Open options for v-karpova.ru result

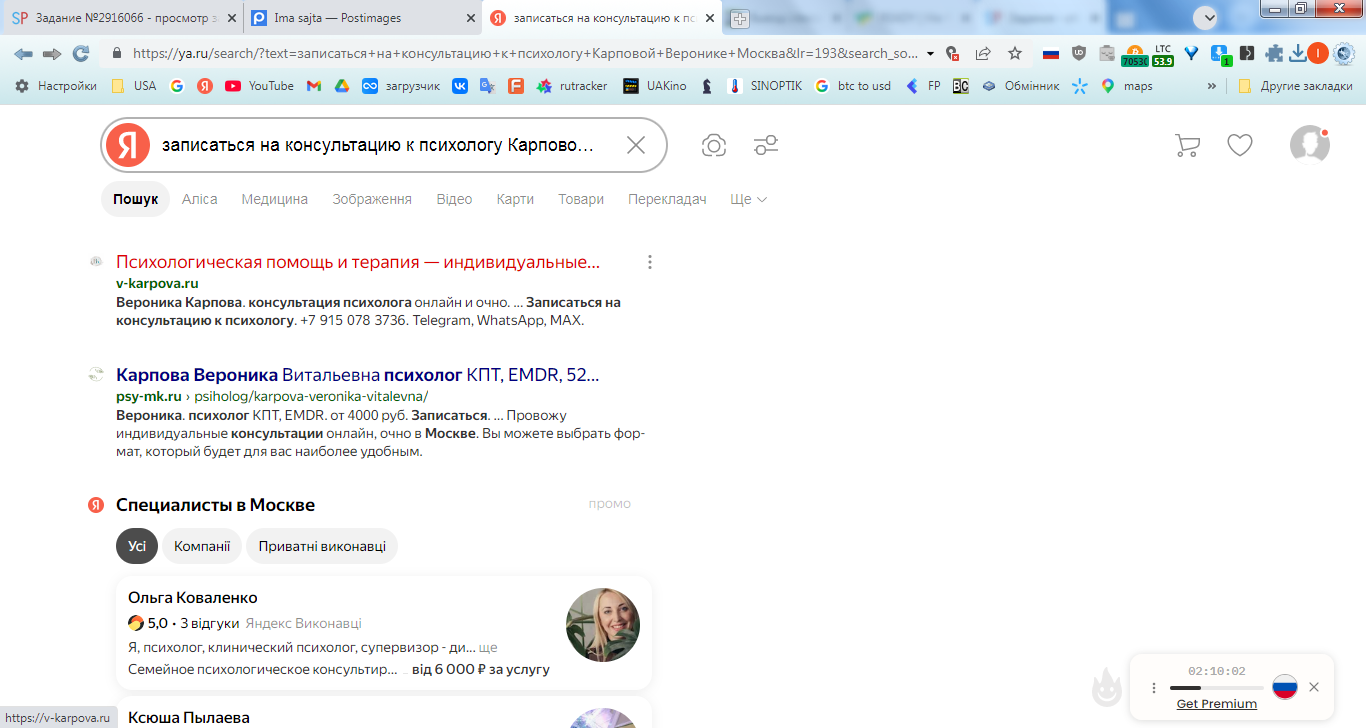point(650,262)
